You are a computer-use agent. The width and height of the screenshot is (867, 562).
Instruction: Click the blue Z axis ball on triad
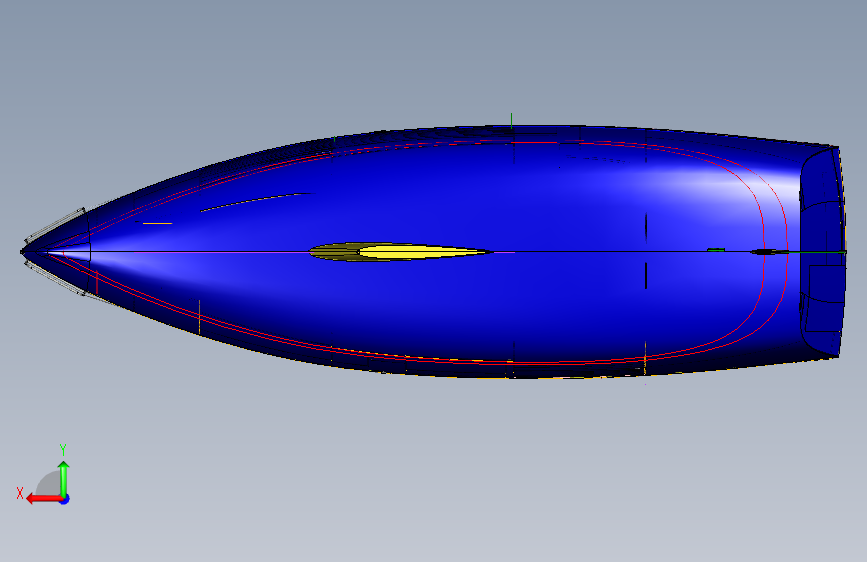click(65, 499)
